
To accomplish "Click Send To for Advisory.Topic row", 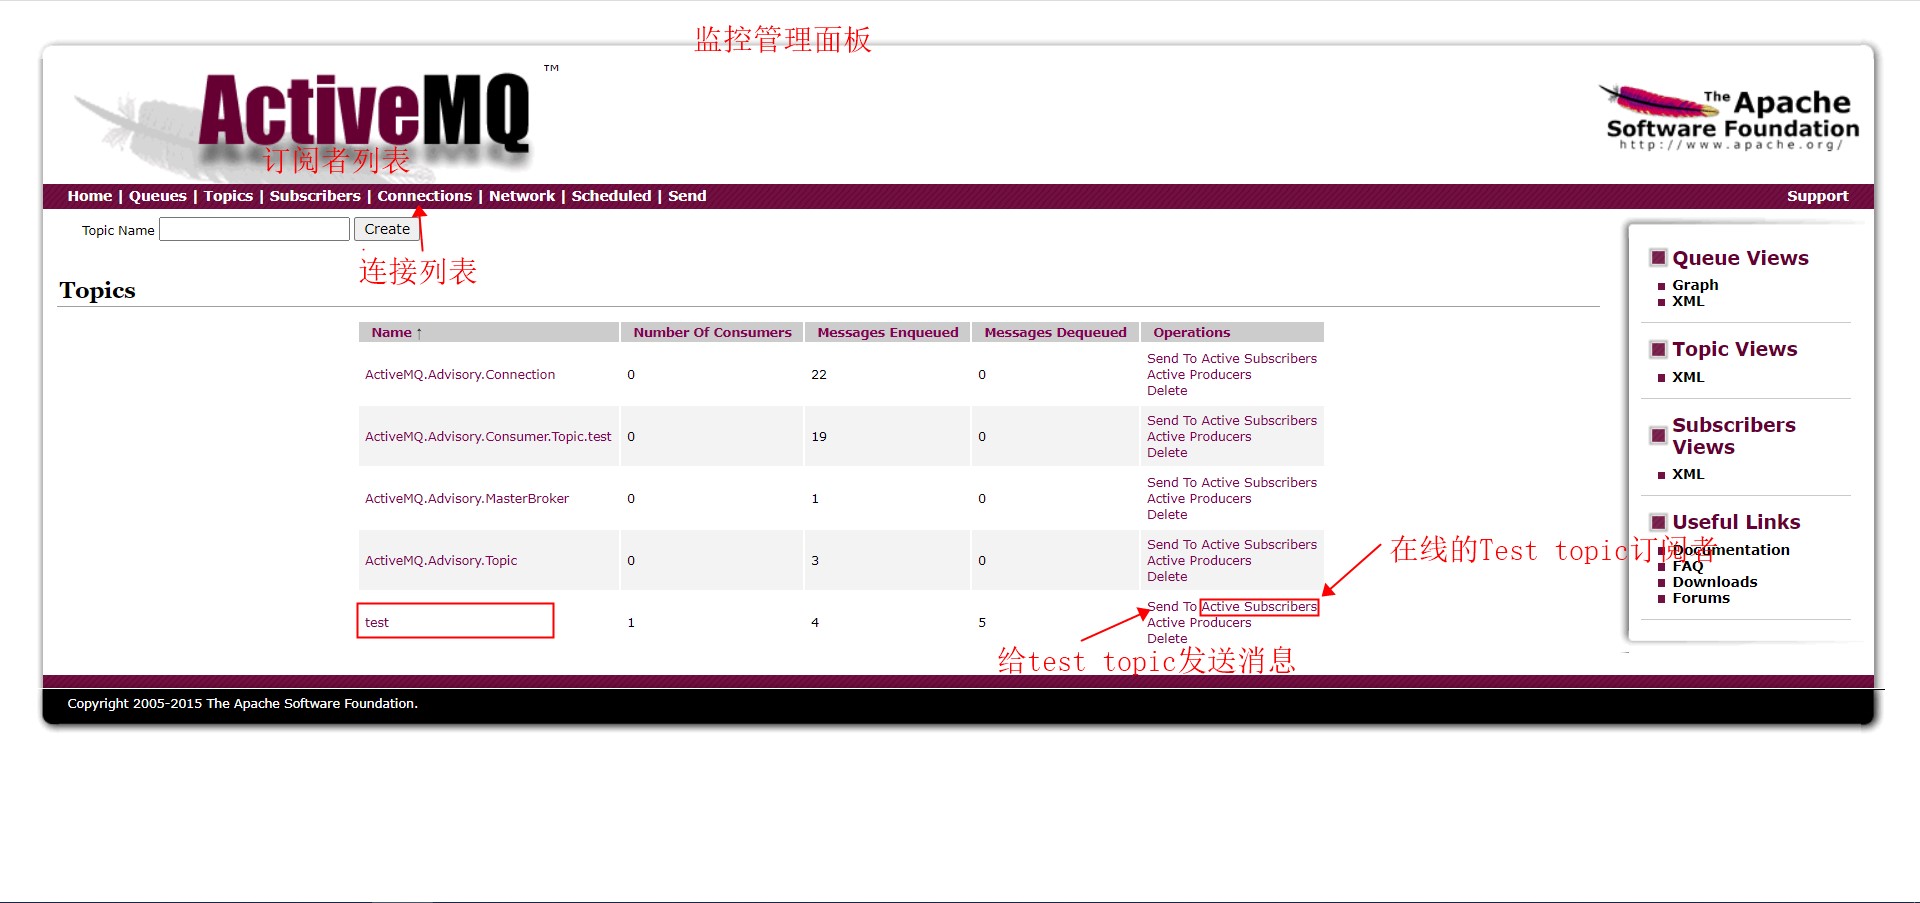I will [1172, 544].
